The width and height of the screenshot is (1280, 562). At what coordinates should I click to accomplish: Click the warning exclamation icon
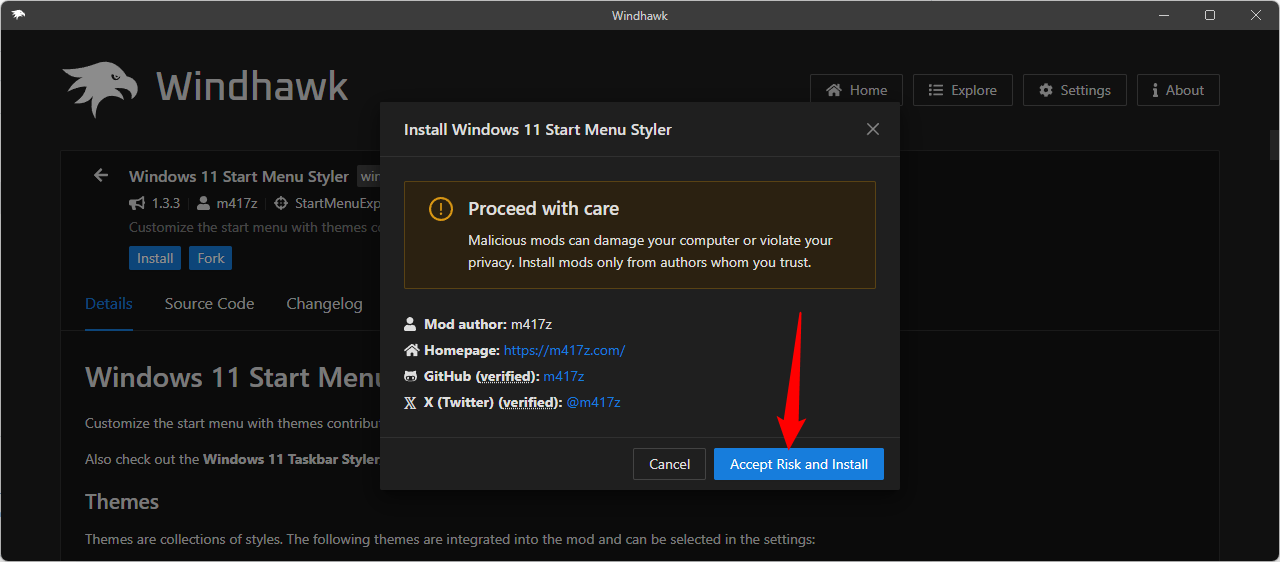441,209
